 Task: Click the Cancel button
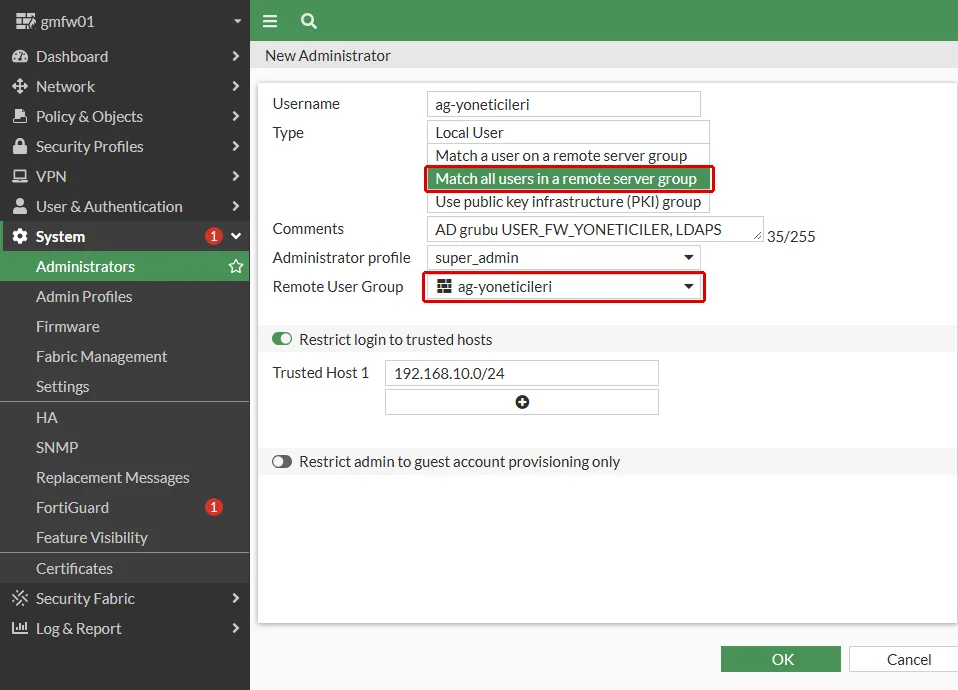[905, 659]
